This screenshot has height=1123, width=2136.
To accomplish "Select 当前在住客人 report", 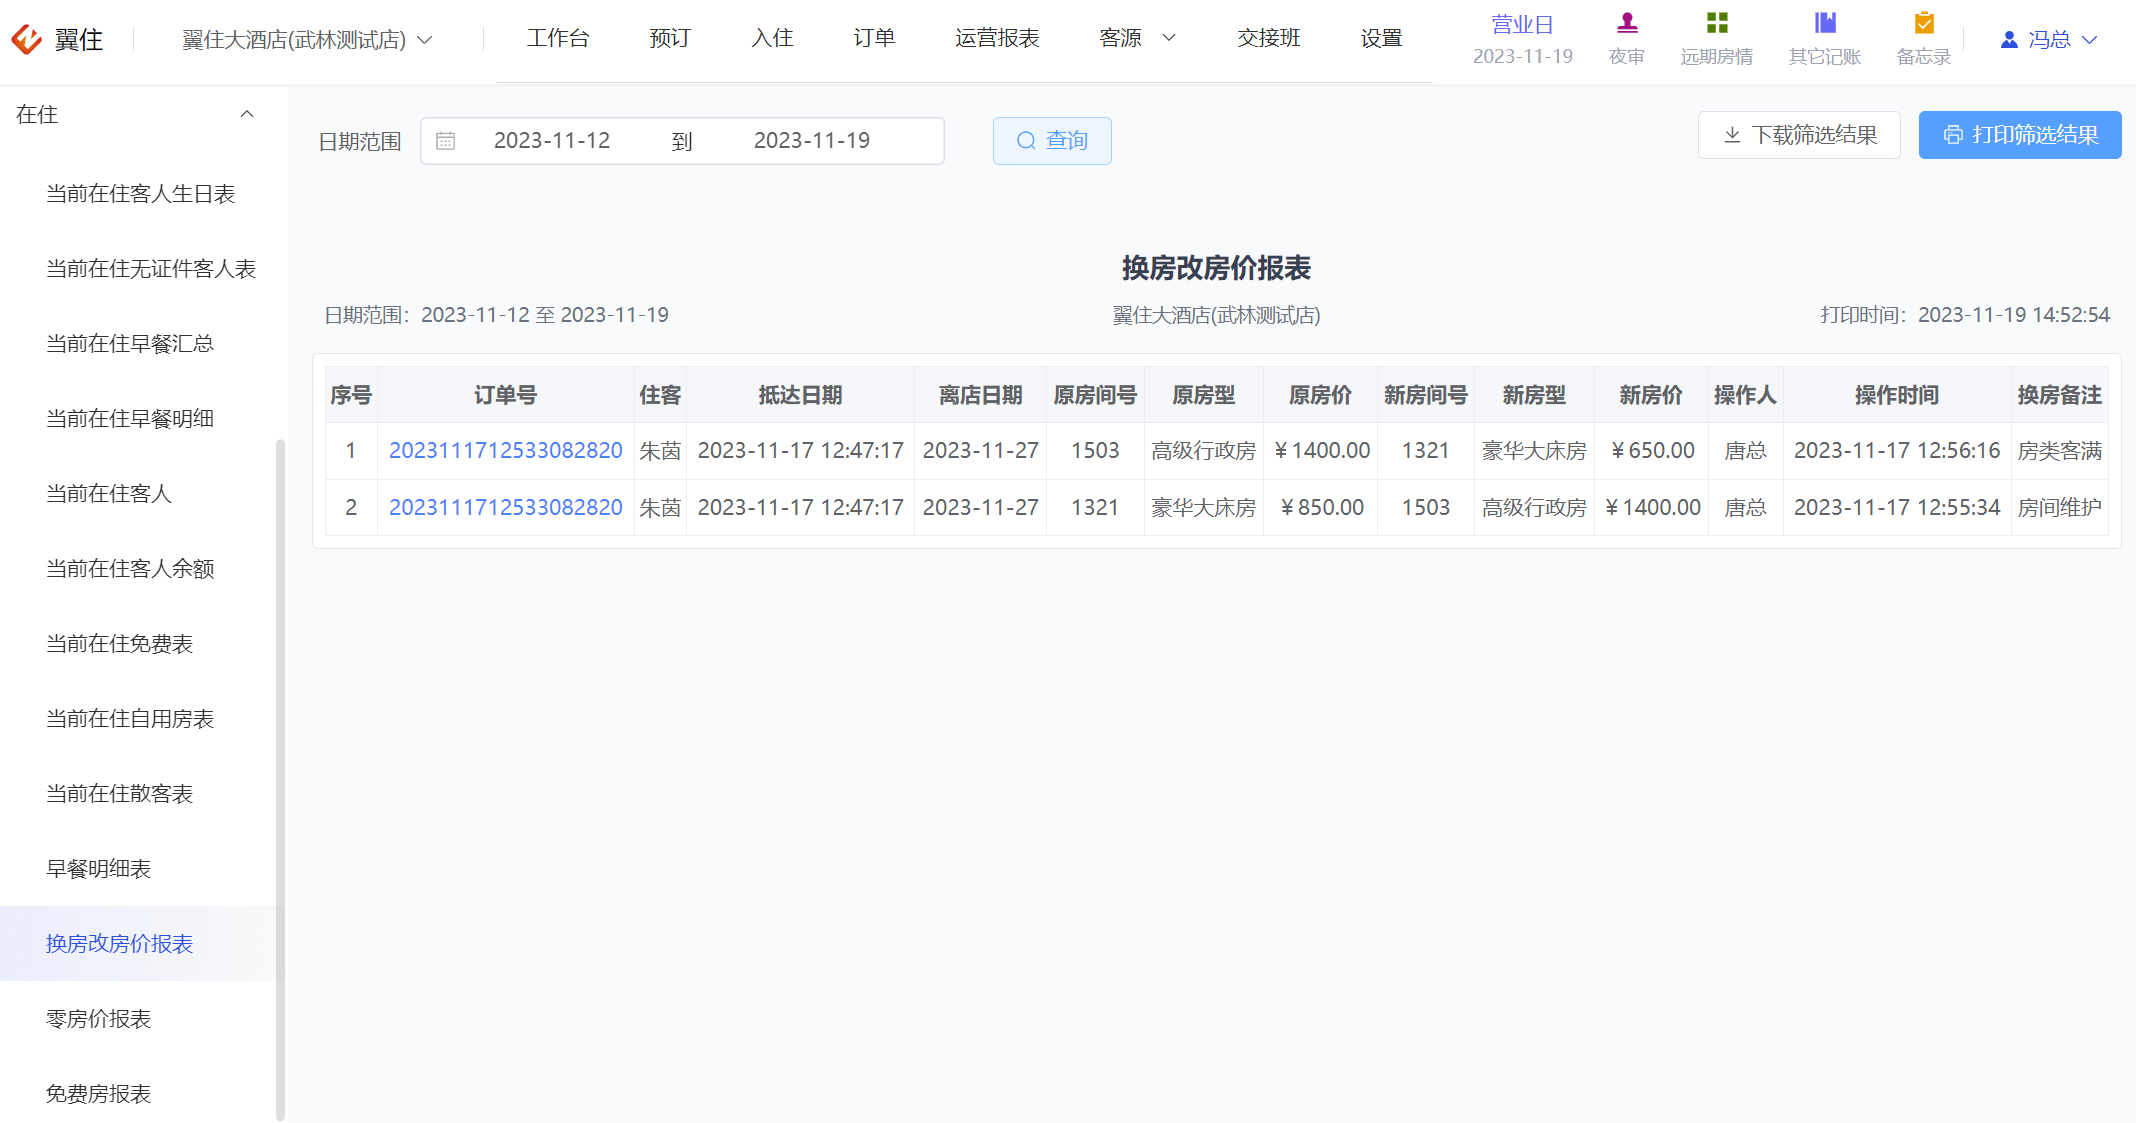I will [109, 494].
